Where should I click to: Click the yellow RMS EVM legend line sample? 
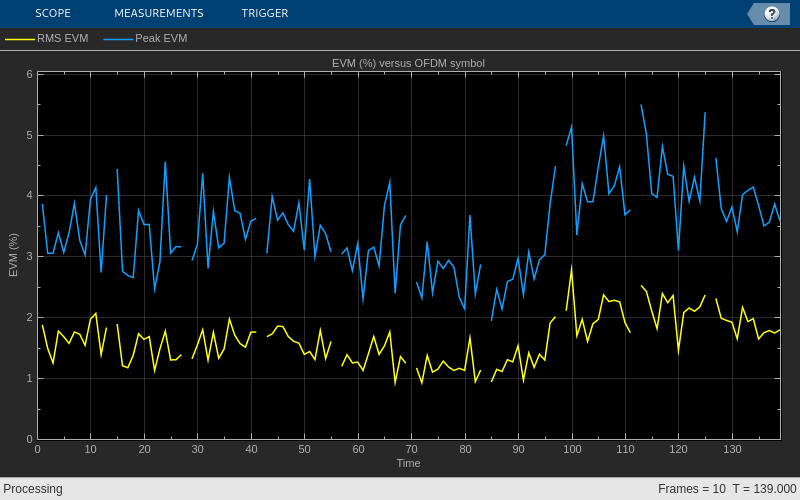pos(20,39)
